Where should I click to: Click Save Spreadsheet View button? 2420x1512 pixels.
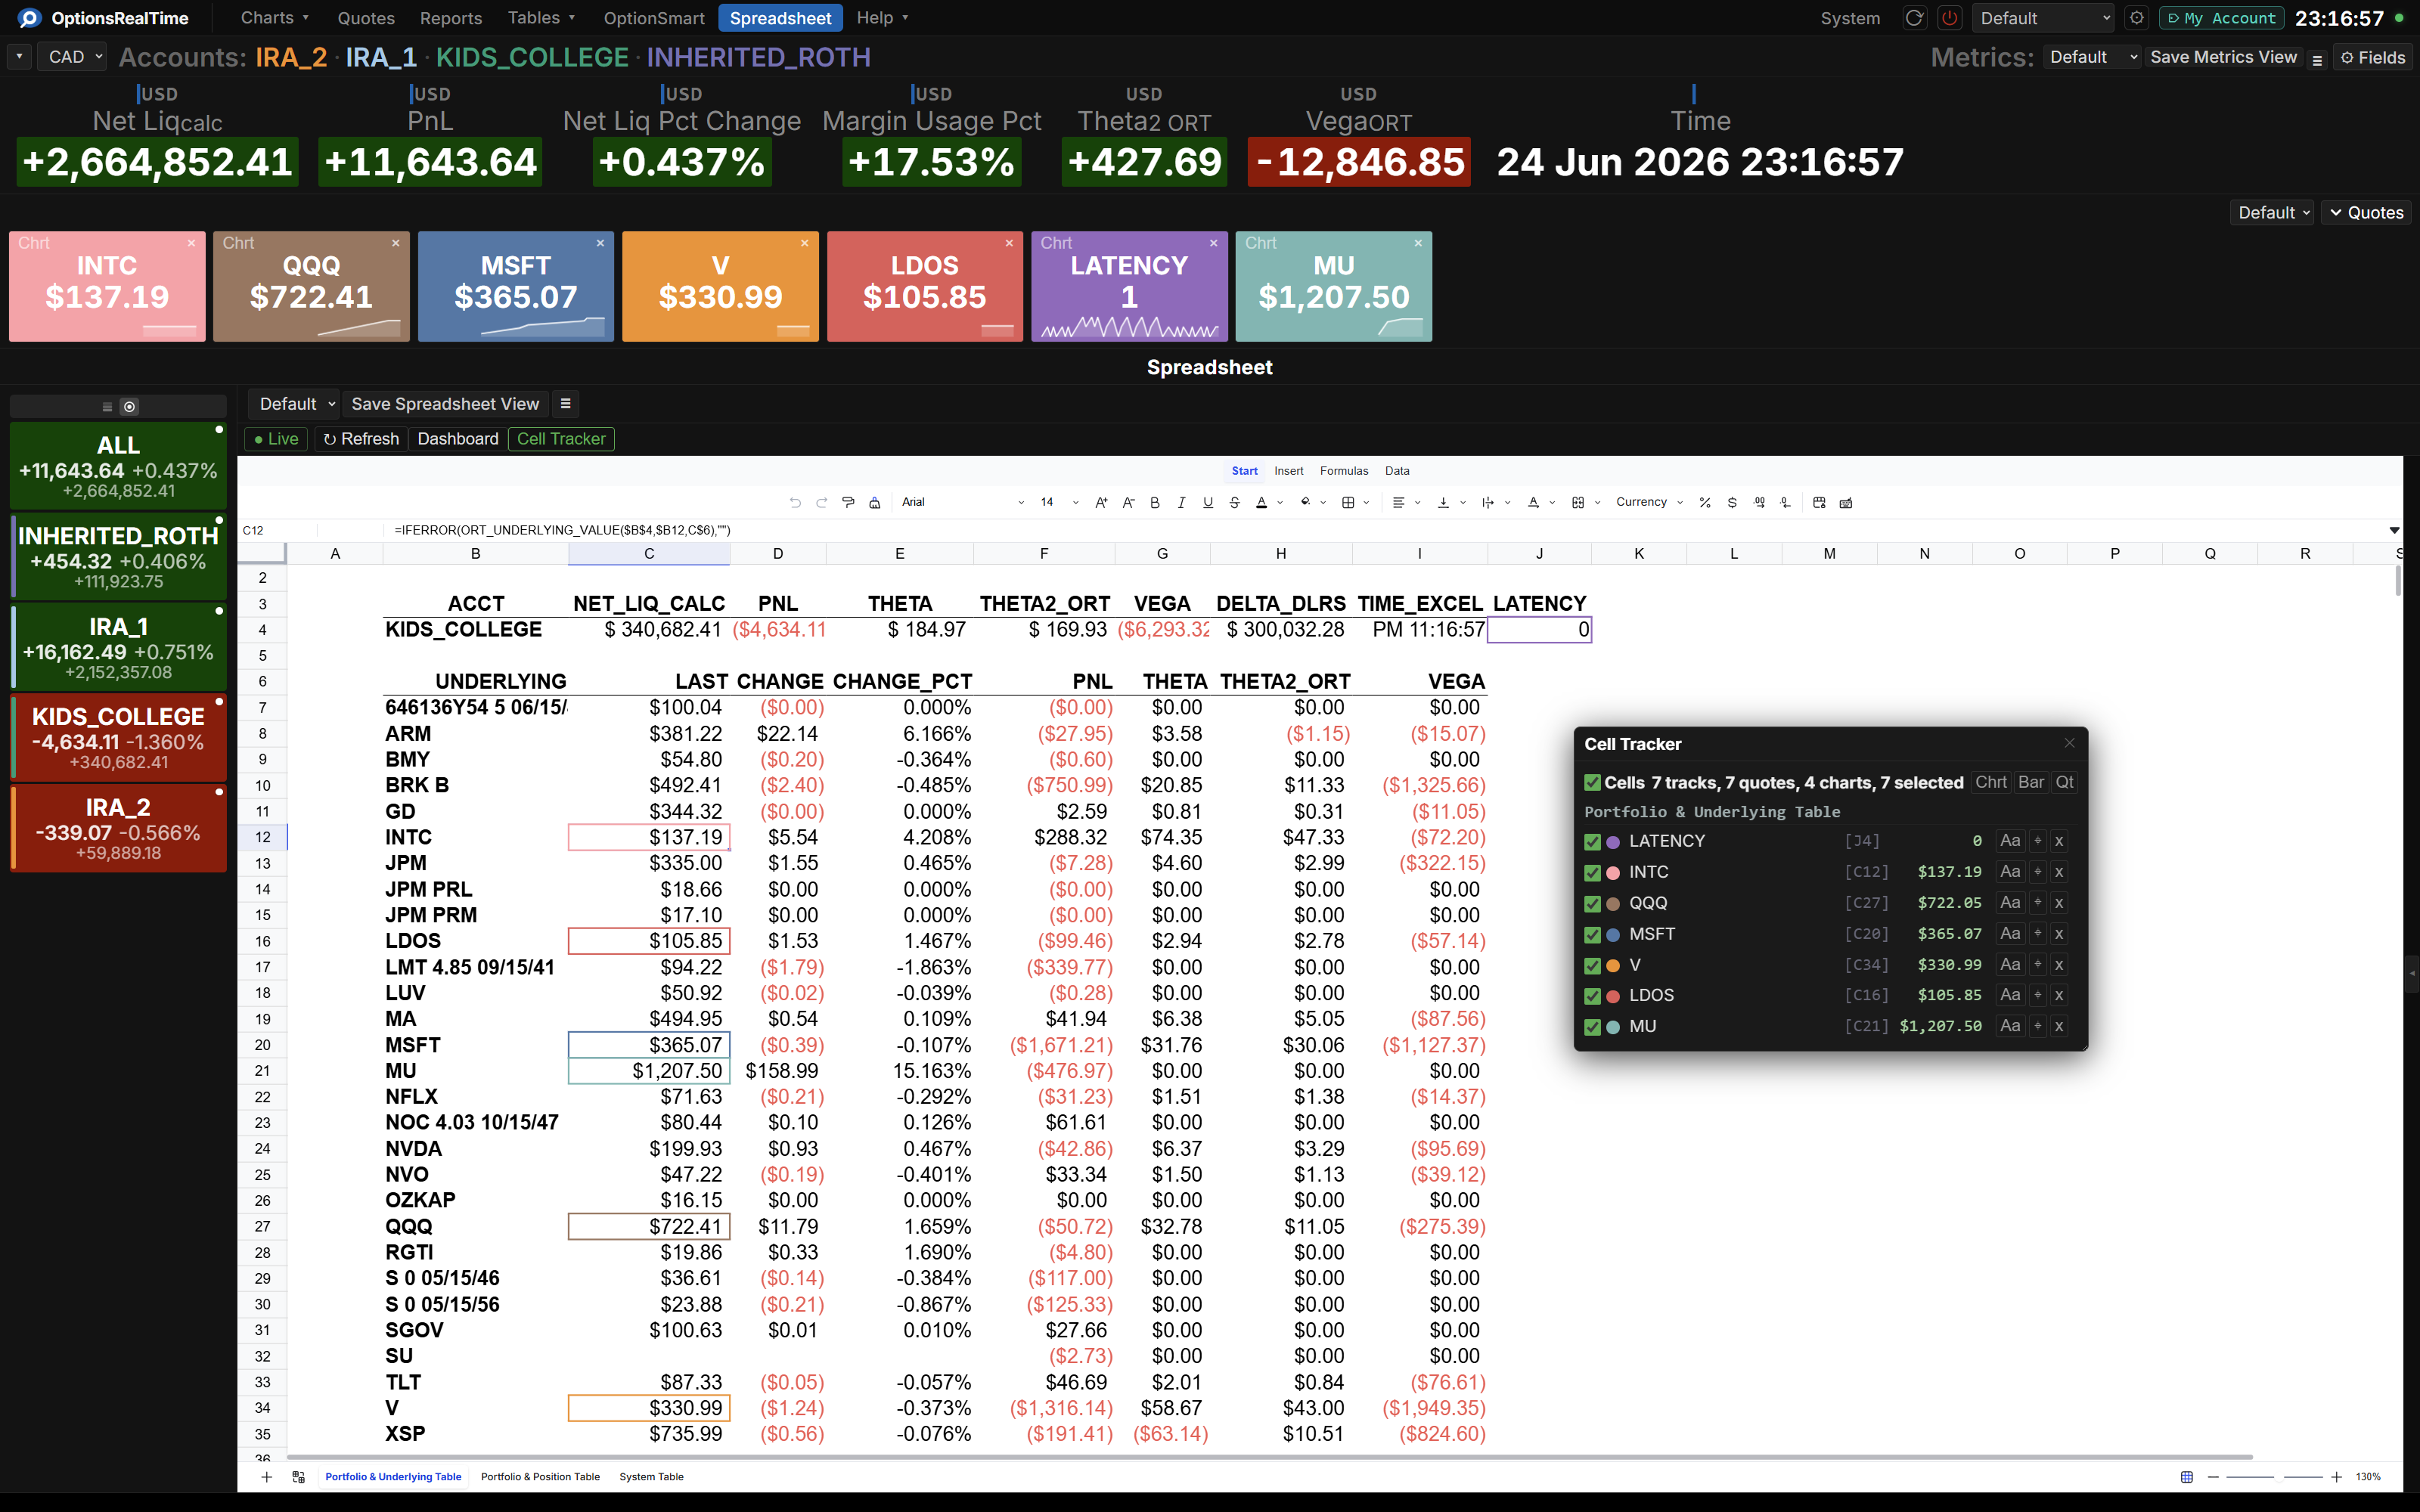[445, 404]
